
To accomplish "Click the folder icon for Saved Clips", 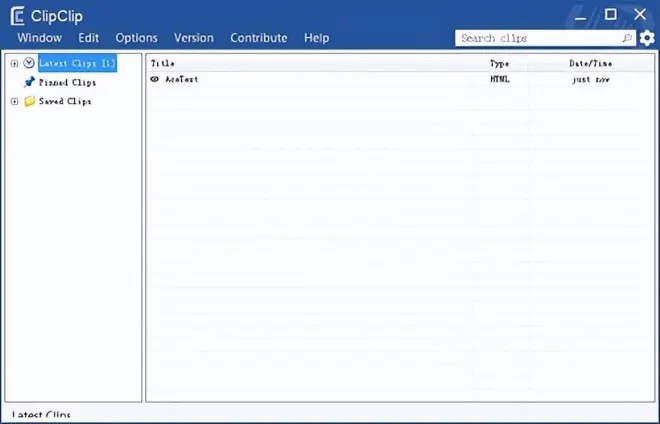I will (29, 101).
